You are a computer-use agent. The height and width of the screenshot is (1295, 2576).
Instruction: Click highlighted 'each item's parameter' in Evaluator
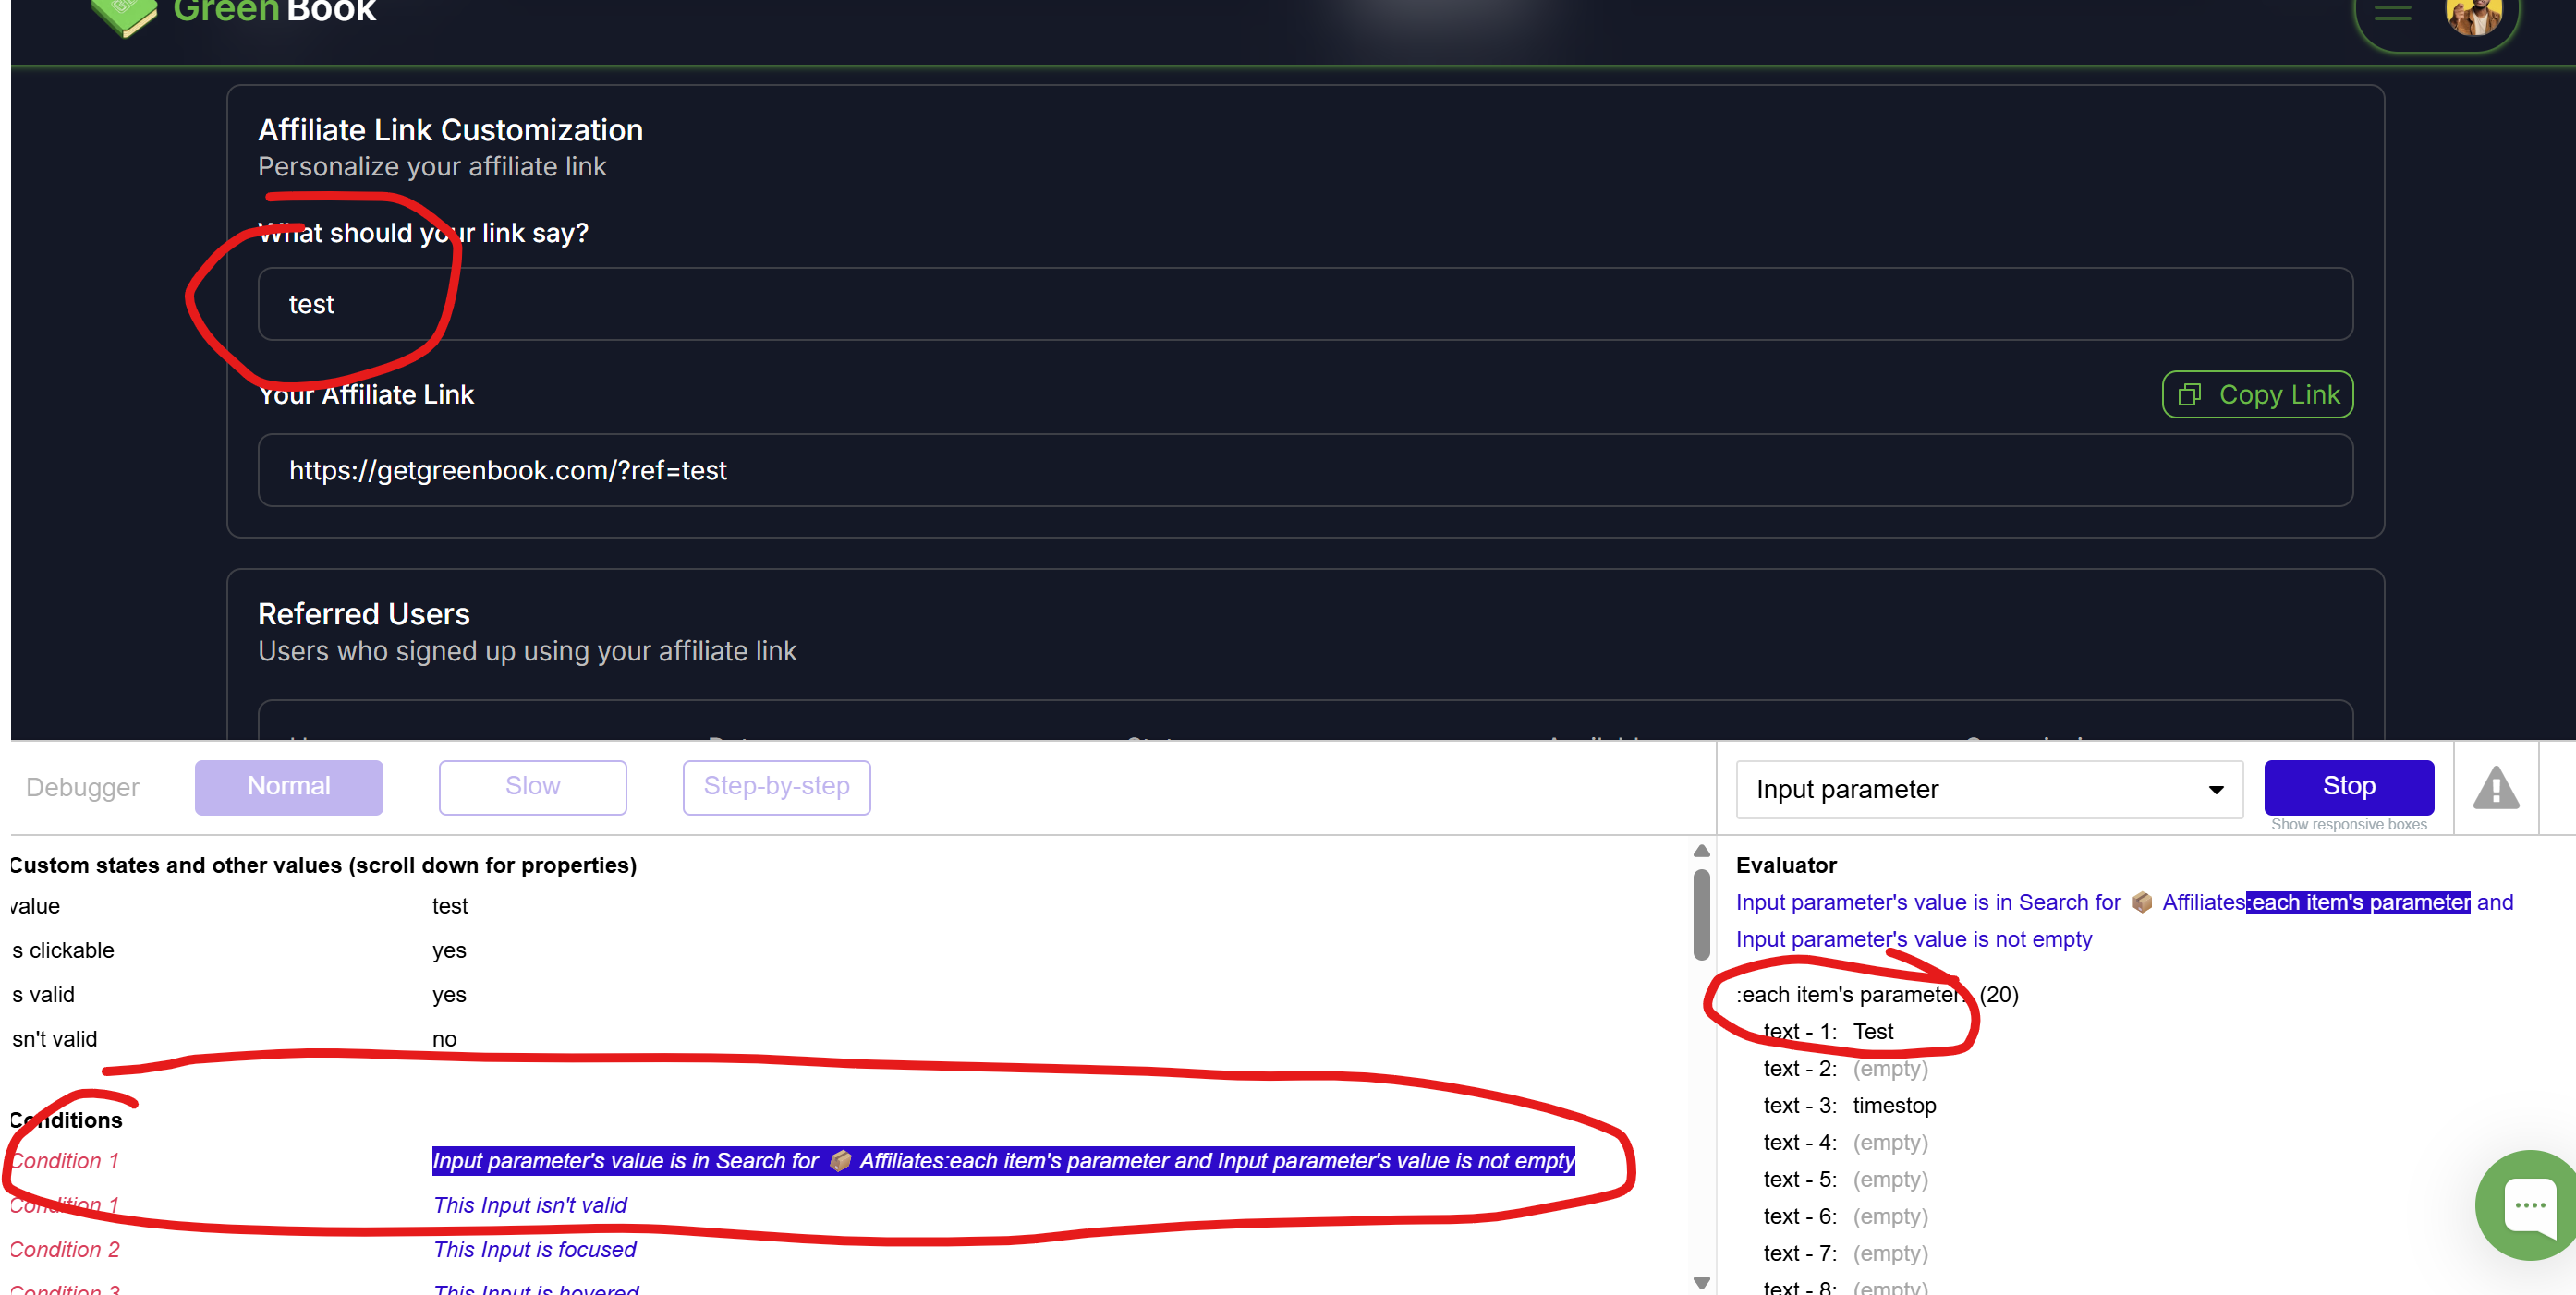tap(2358, 903)
